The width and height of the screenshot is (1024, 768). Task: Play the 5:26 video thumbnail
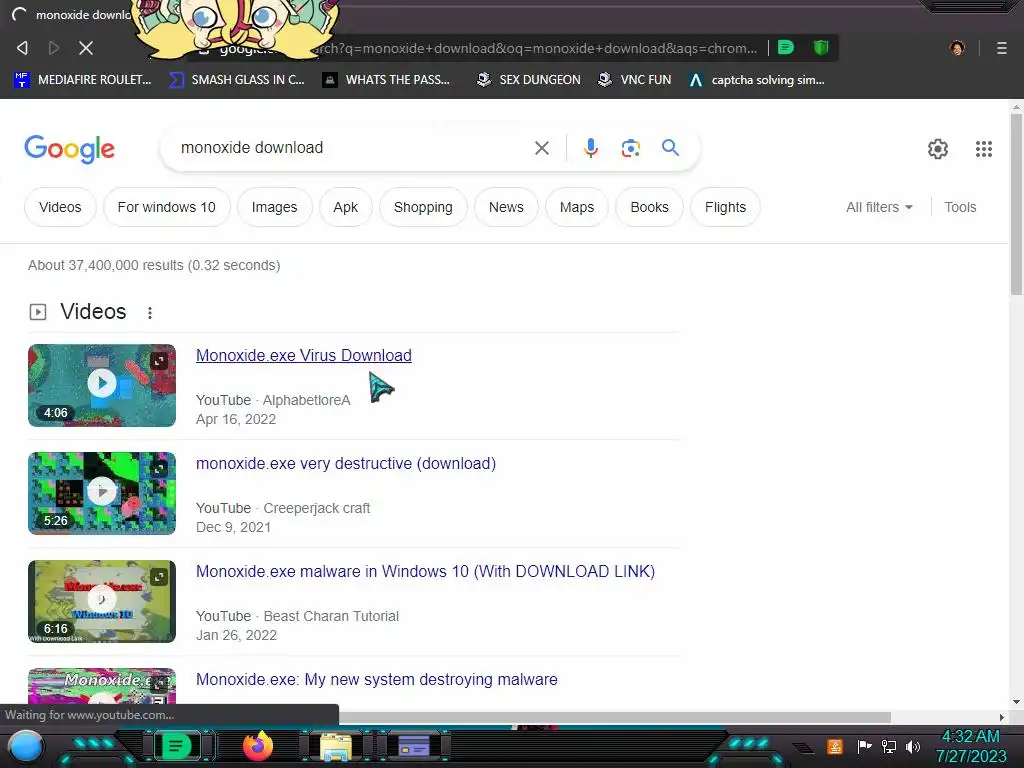(x=102, y=492)
